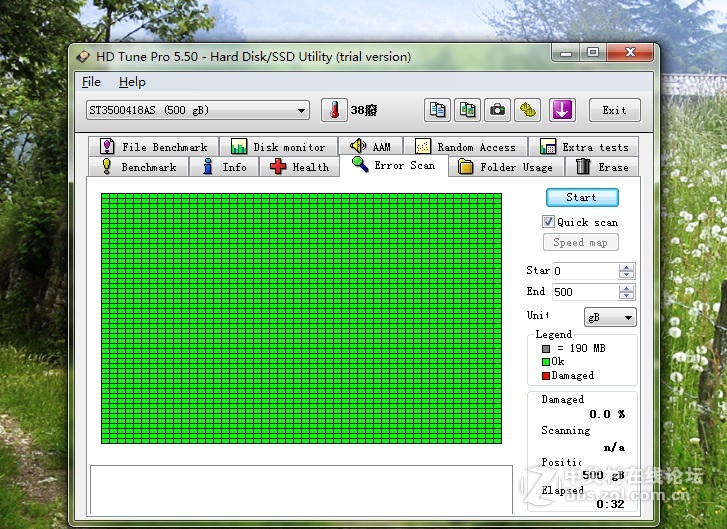Toggle the Quick scan checkbox
Image resolution: width=727 pixels, height=529 pixels.
click(x=548, y=222)
